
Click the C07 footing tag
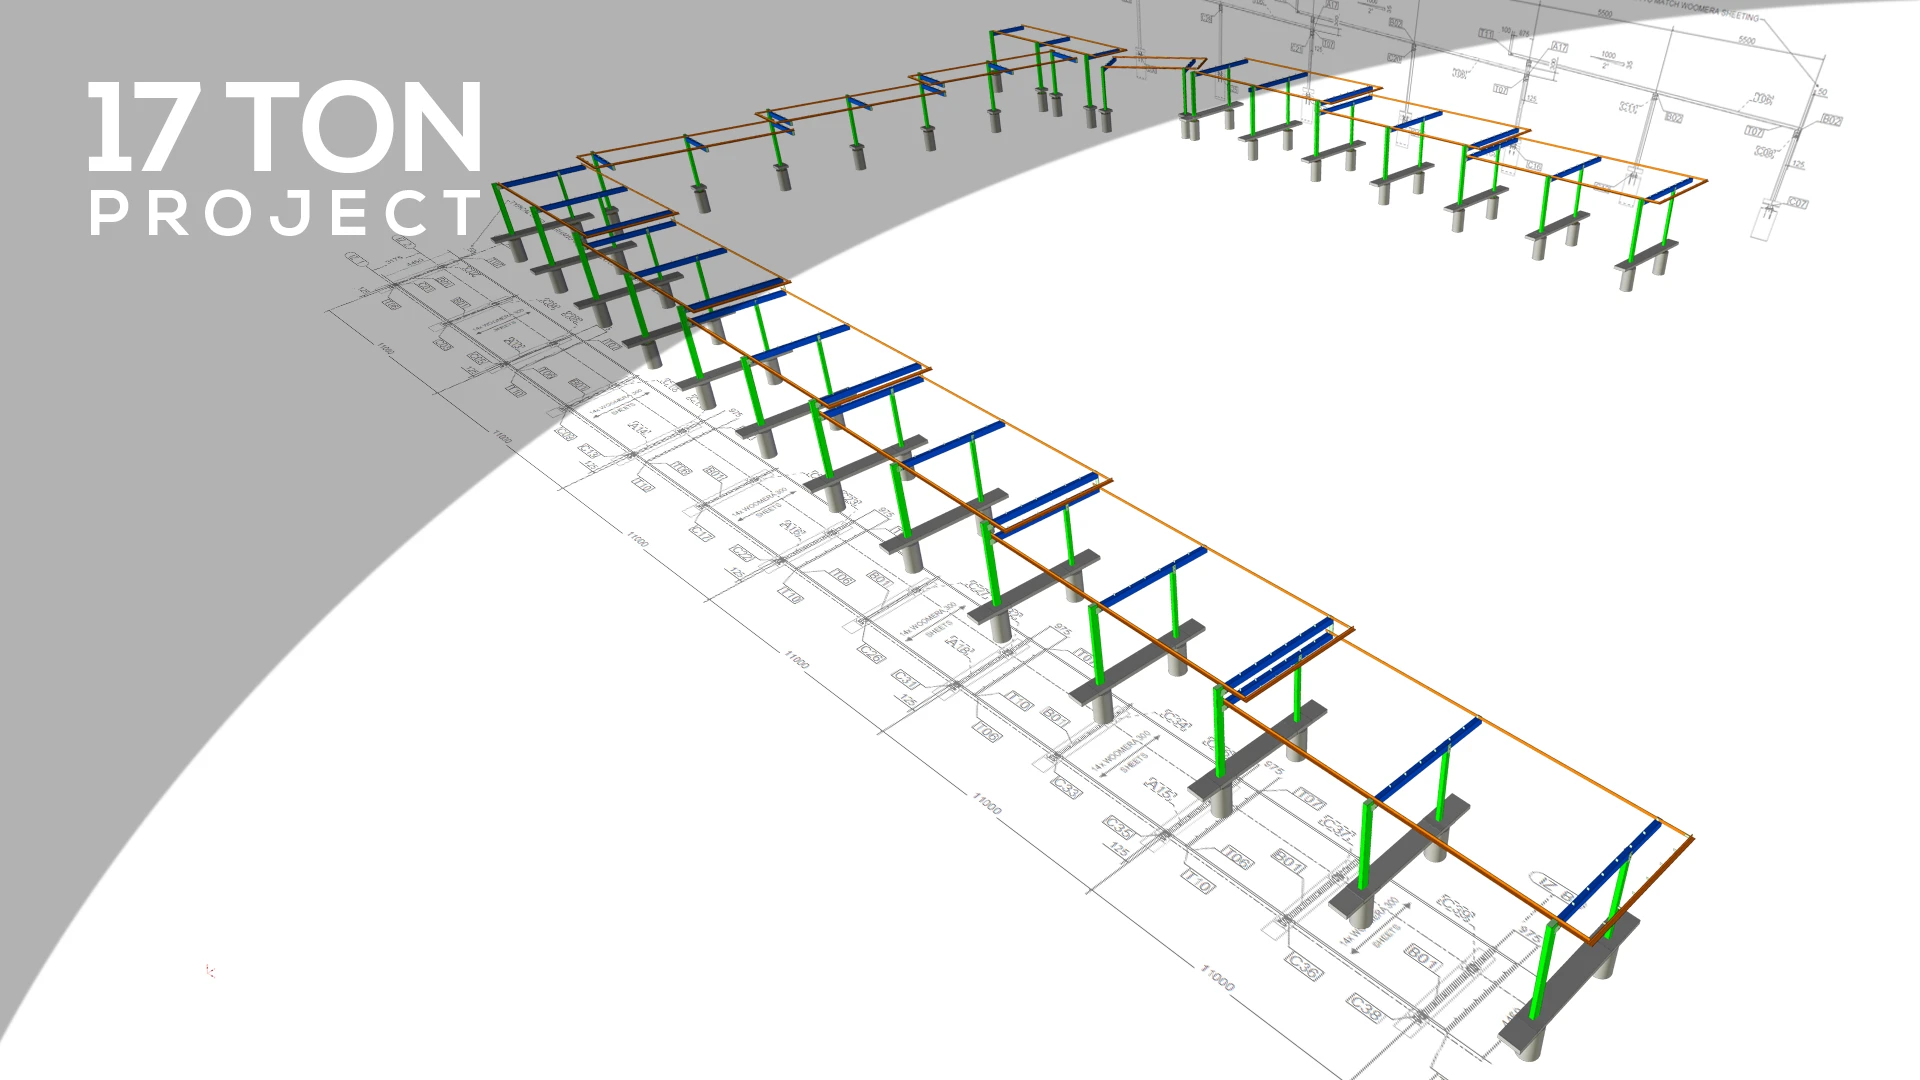pyautogui.click(x=1797, y=203)
